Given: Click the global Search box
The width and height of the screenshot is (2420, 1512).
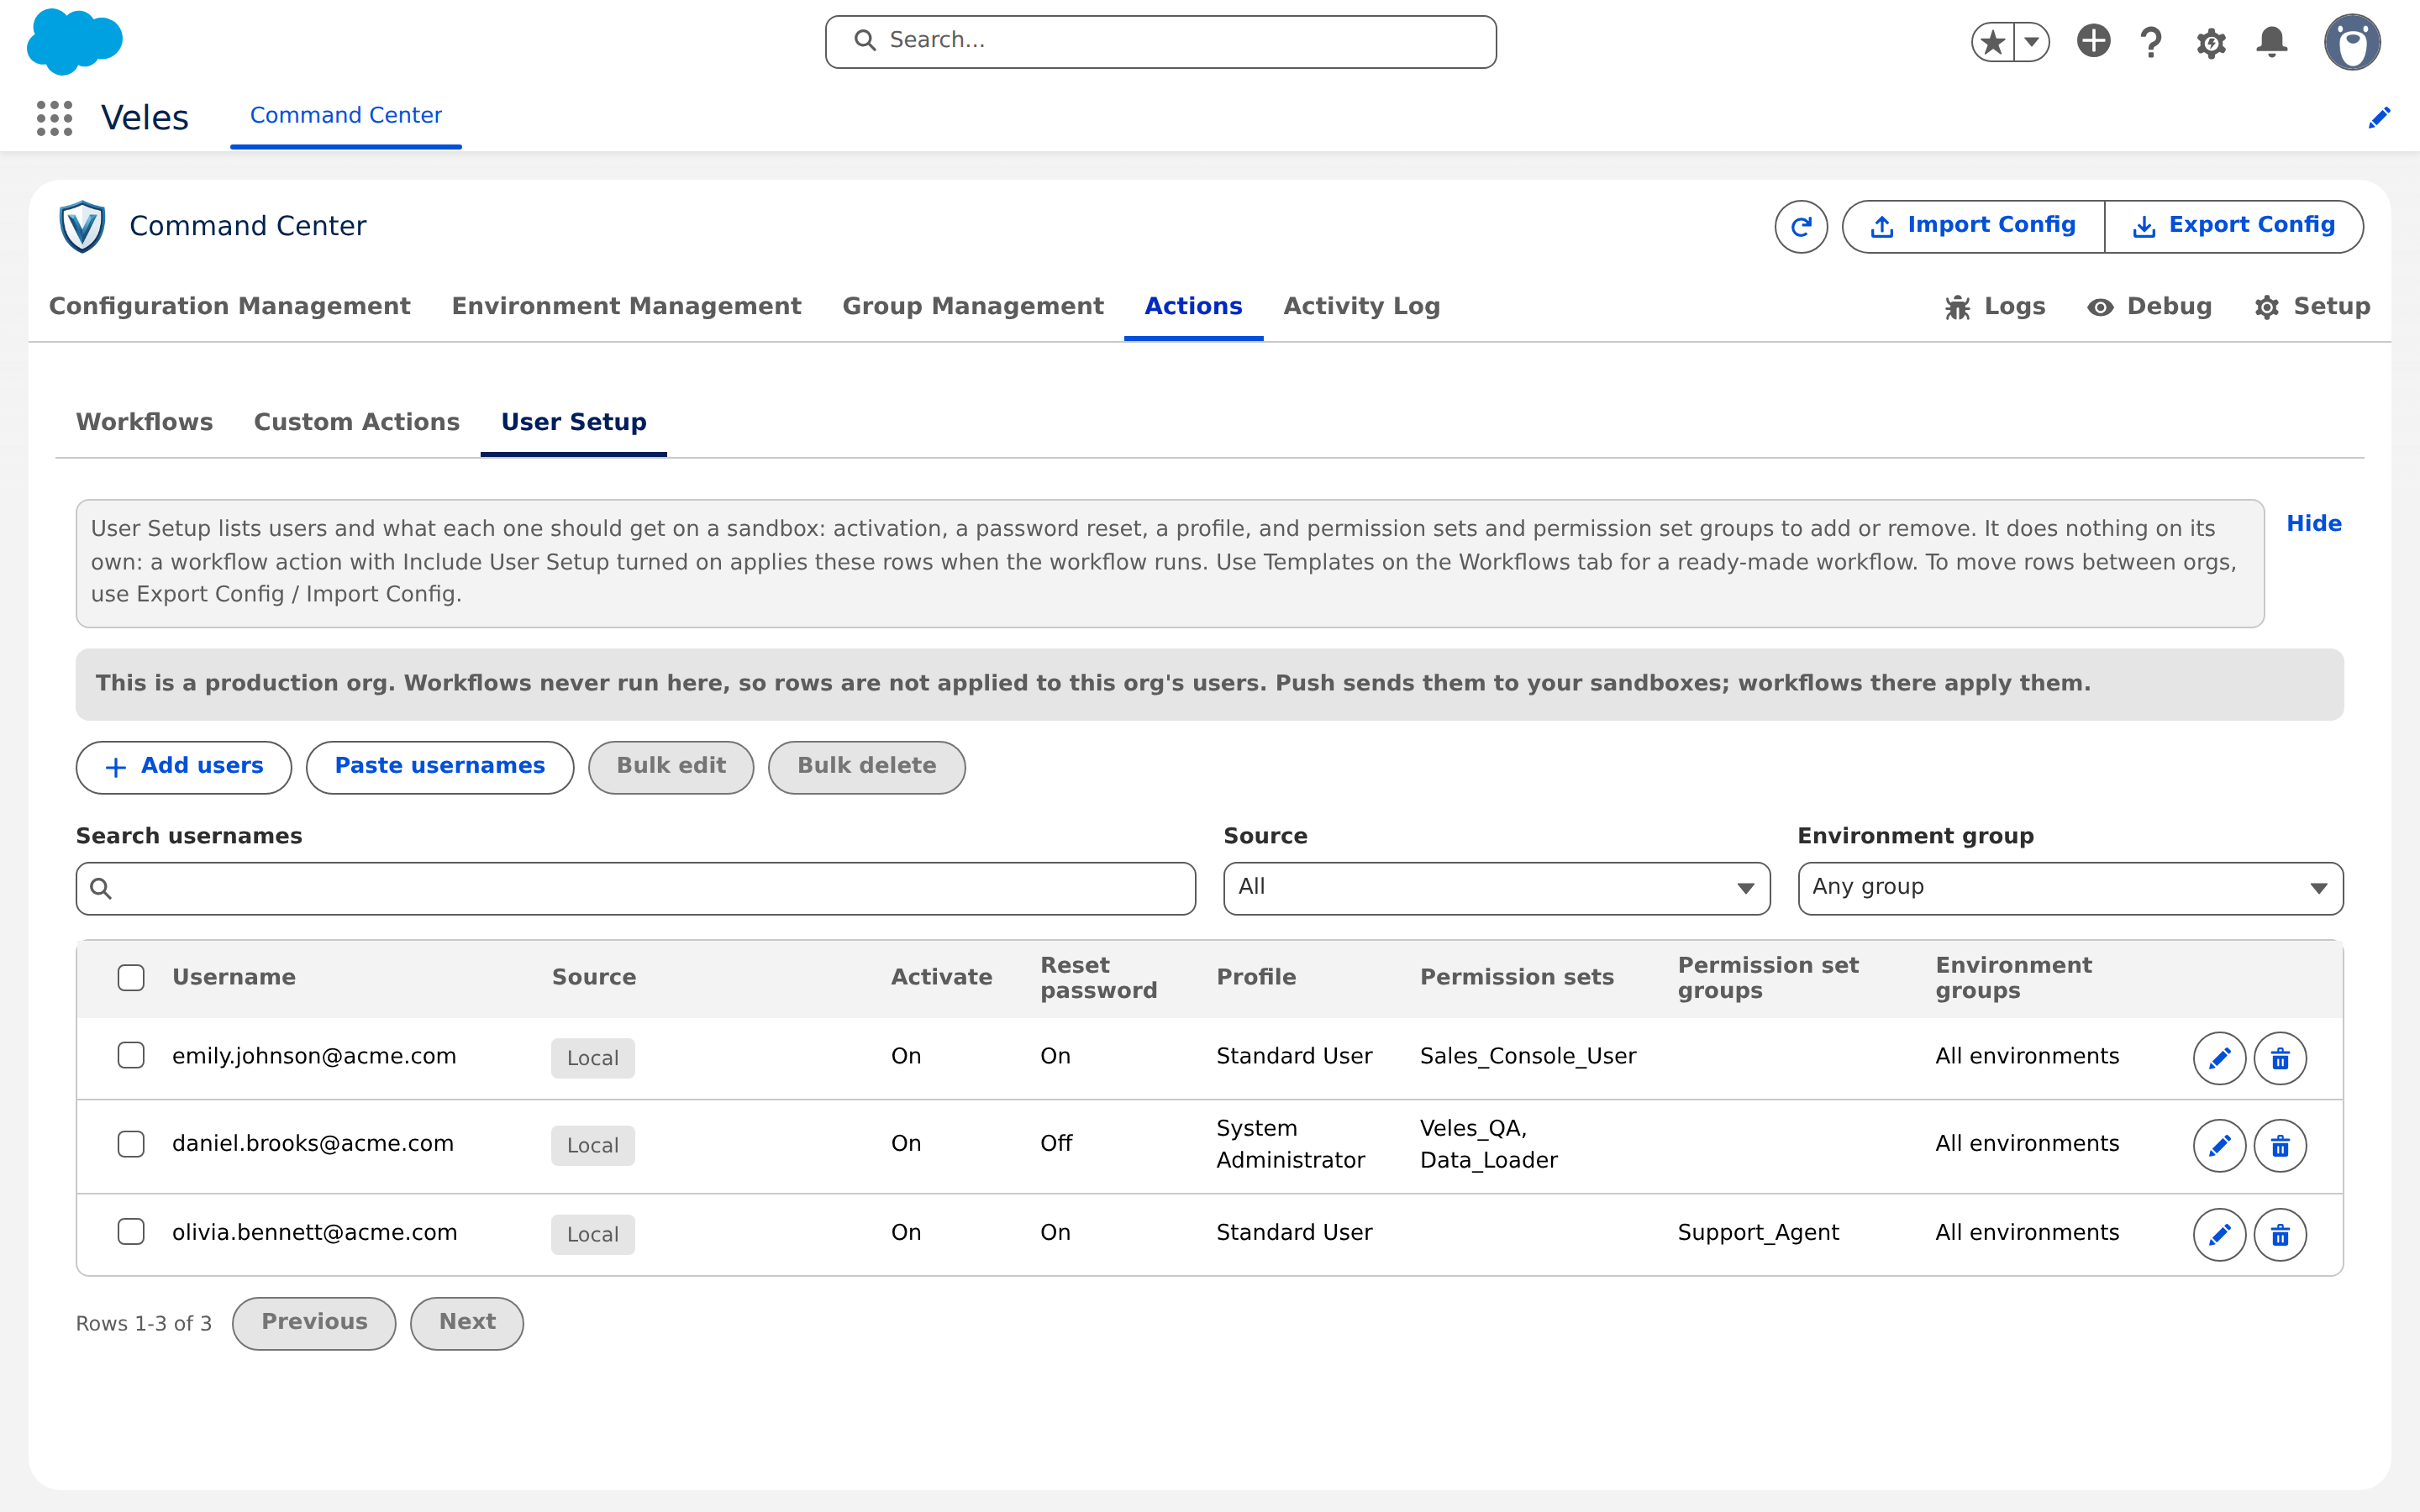Looking at the screenshot, I should tap(1160, 42).
